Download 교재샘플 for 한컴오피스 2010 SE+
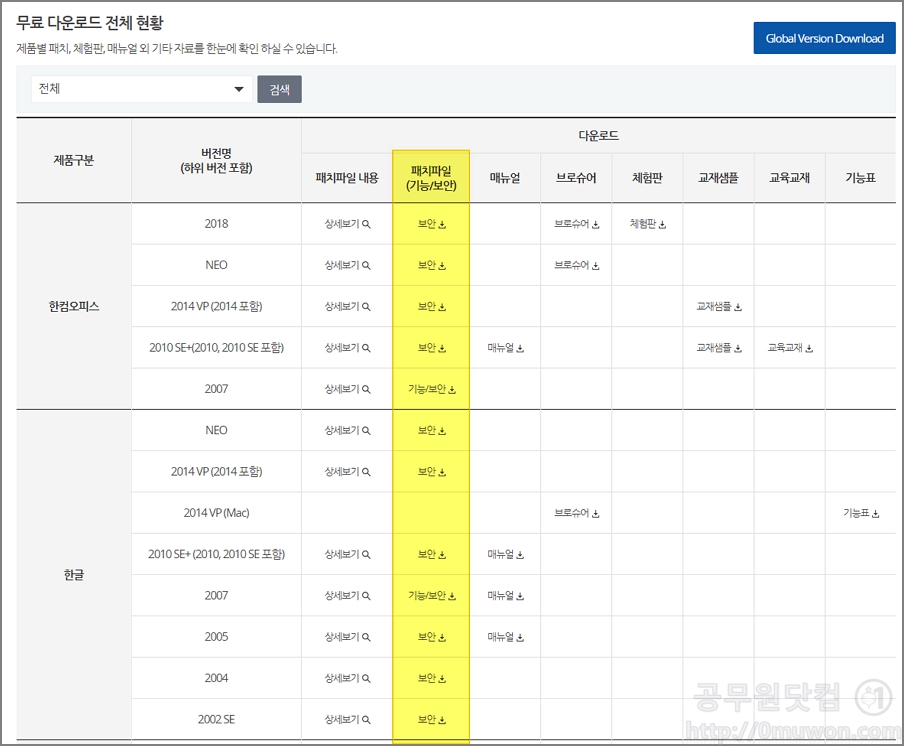The height and width of the screenshot is (746, 904). [x=719, y=348]
